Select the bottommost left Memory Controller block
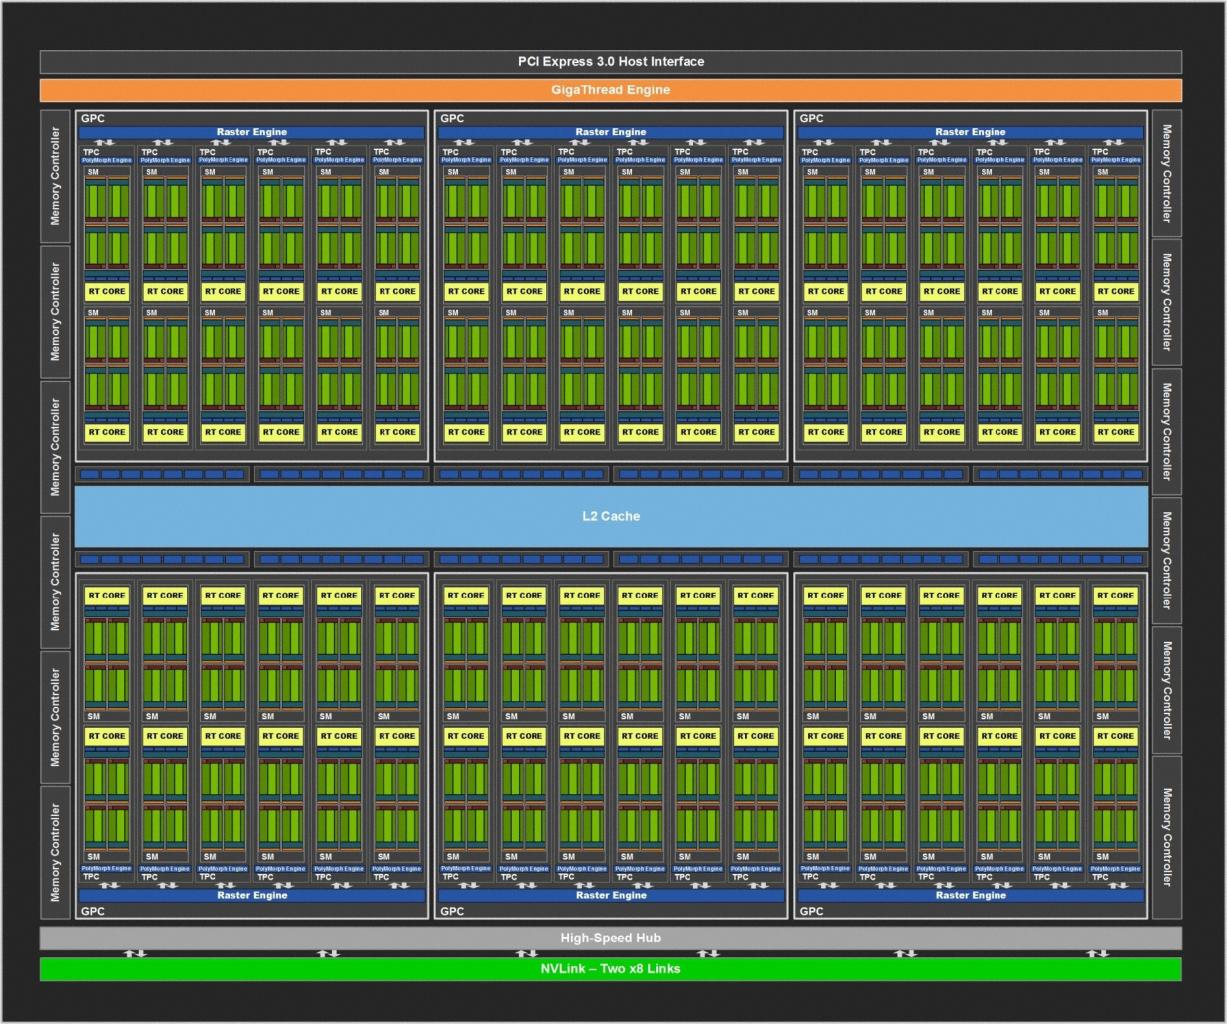Viewport: 1227px width, 1024px height. click(x=55, y=852)
